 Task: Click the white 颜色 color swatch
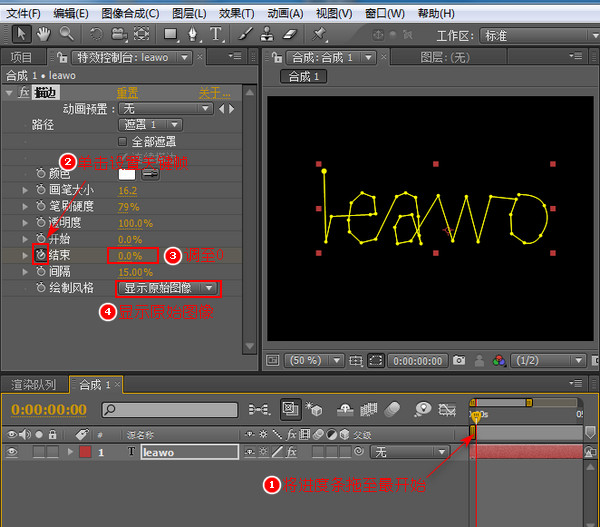click(127, 175)
